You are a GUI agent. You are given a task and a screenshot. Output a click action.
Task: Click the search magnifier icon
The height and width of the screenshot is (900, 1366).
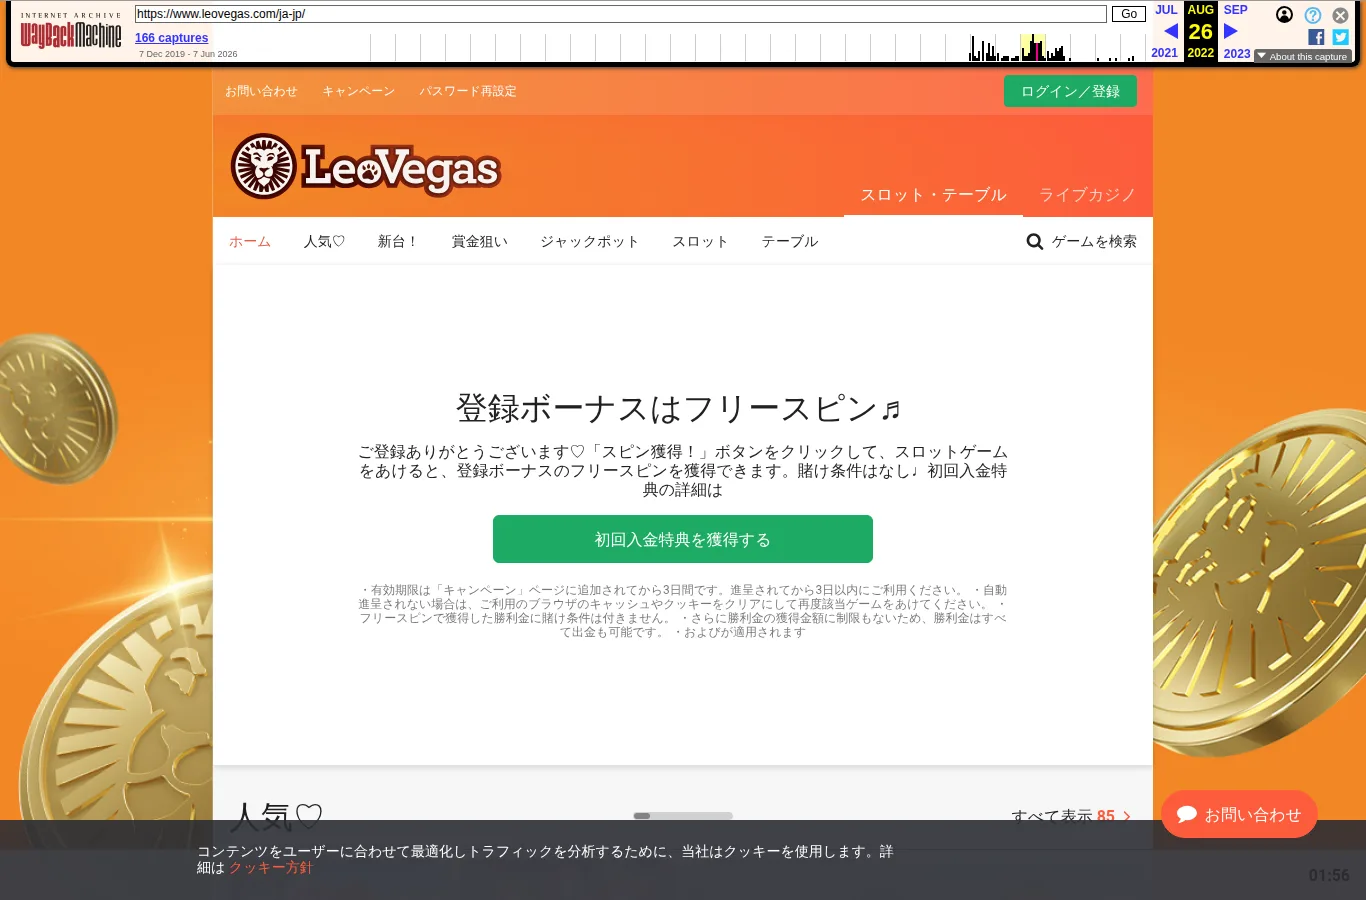pos(1035,241)
